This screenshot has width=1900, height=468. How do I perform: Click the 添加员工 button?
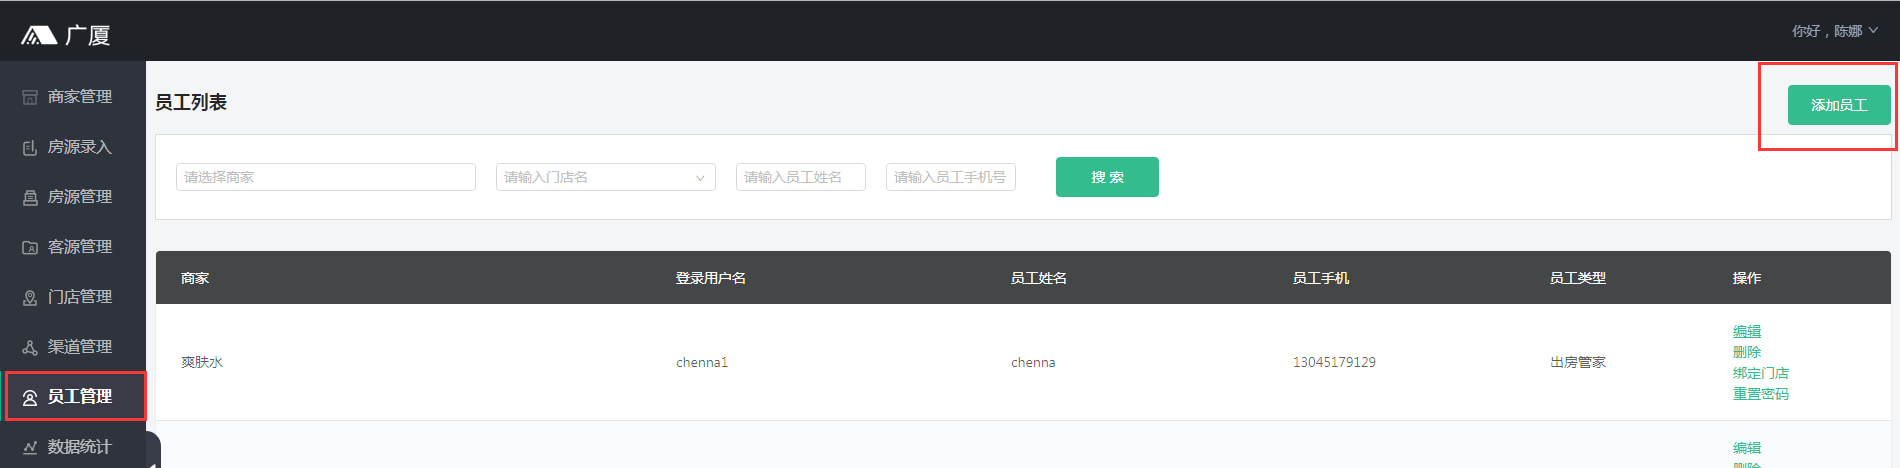(x=1839, y=105)
